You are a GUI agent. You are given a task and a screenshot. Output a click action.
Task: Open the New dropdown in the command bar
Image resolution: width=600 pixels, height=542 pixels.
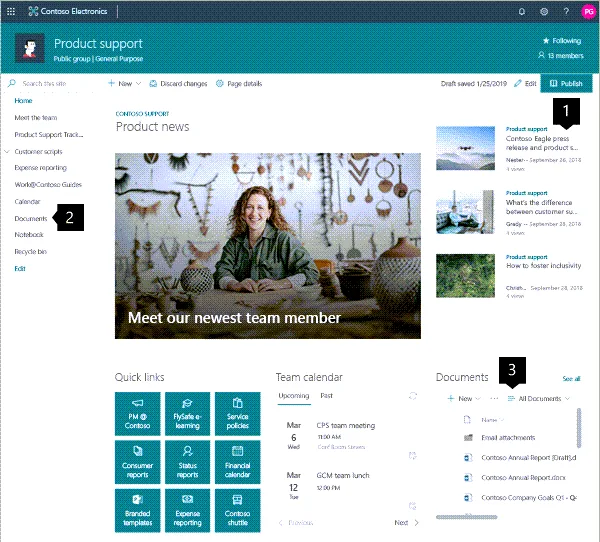(x=124, y=83)
